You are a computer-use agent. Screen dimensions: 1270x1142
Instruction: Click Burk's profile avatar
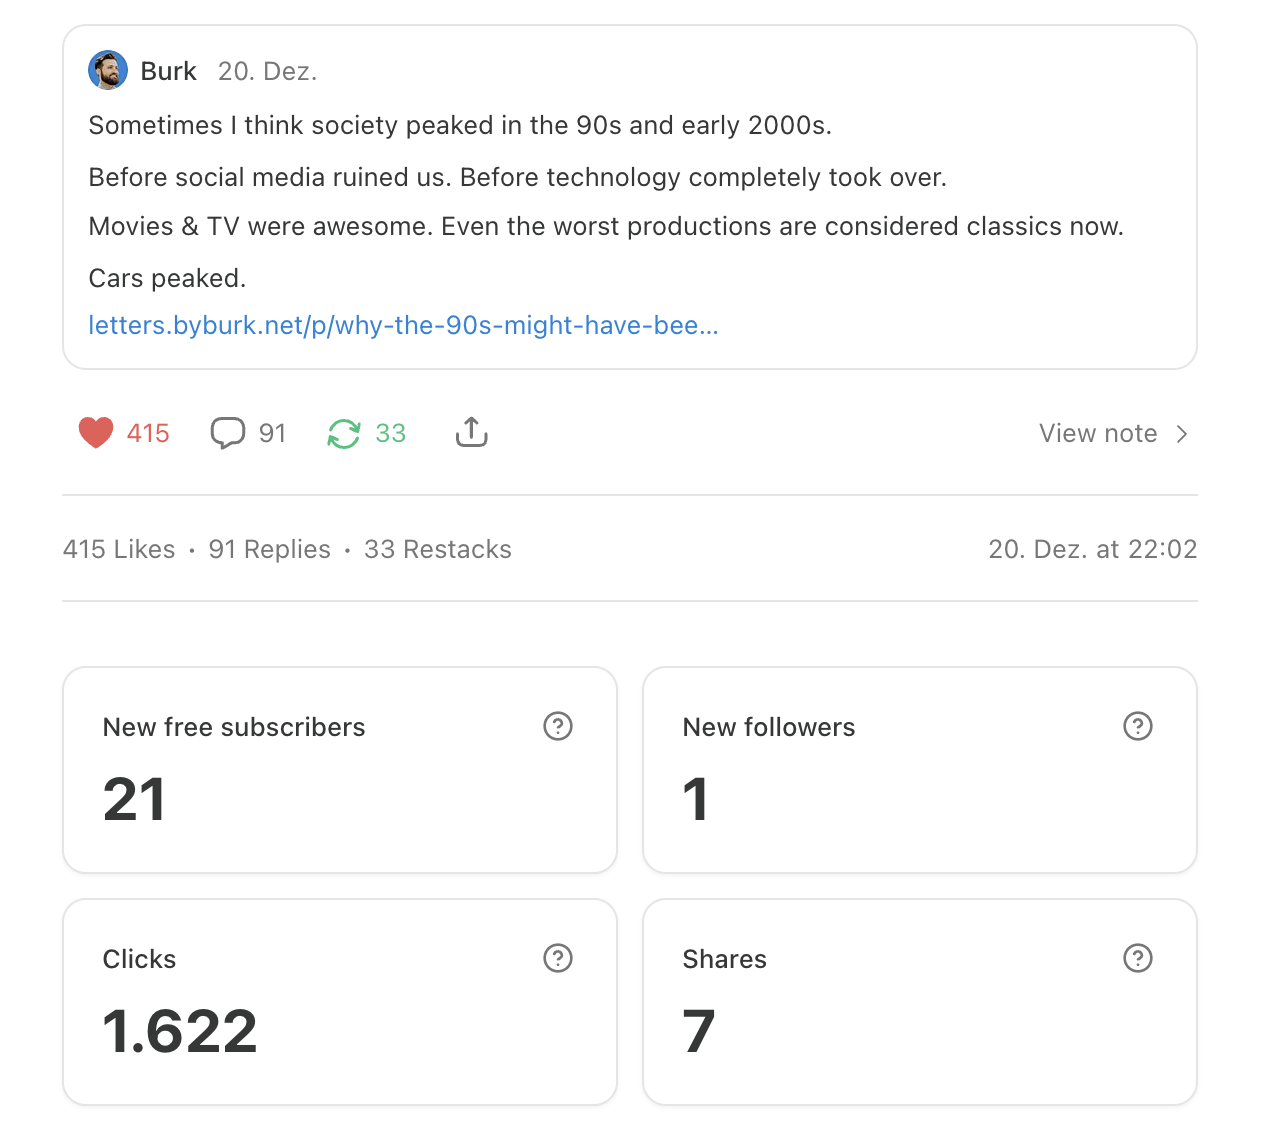(x=108, y=71)
